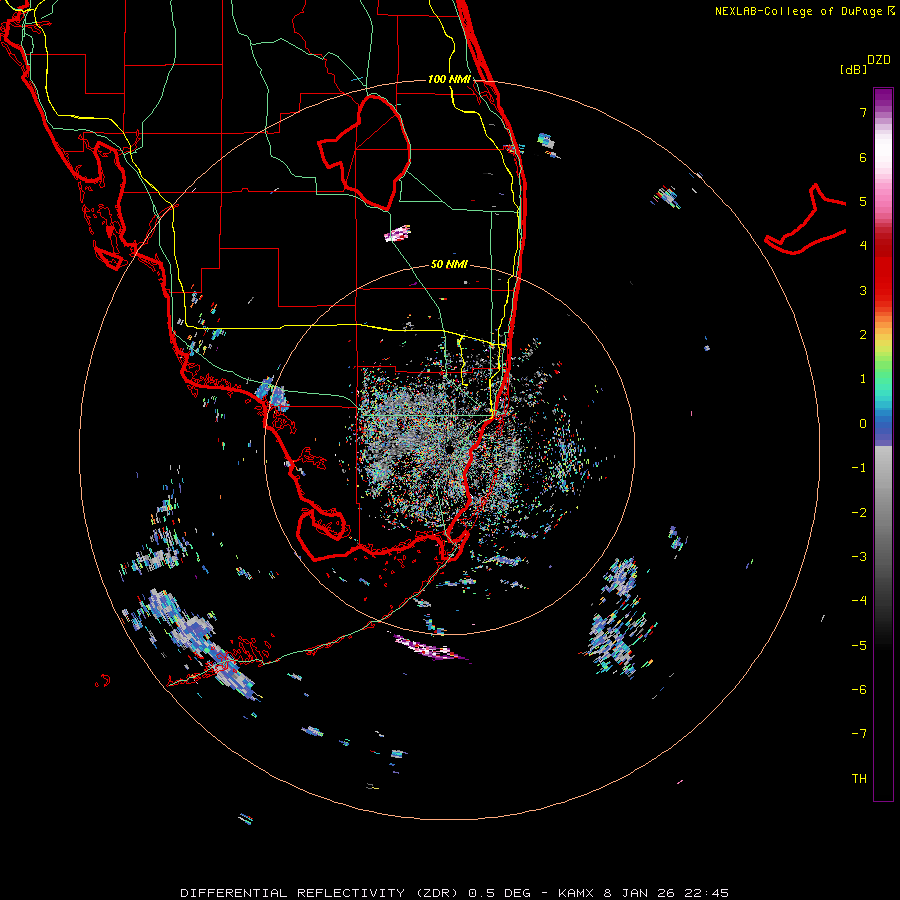Click the -6 dB scale label
This screenshot has height=900, width=900.
[859, 689]
